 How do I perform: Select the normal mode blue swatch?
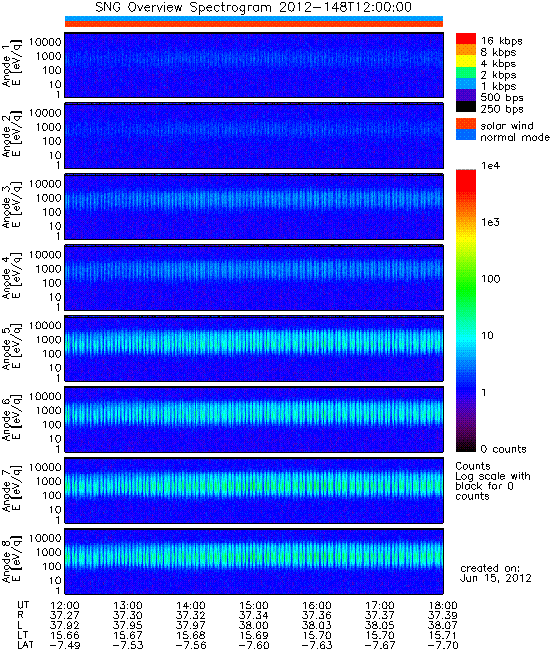[466, 135]
